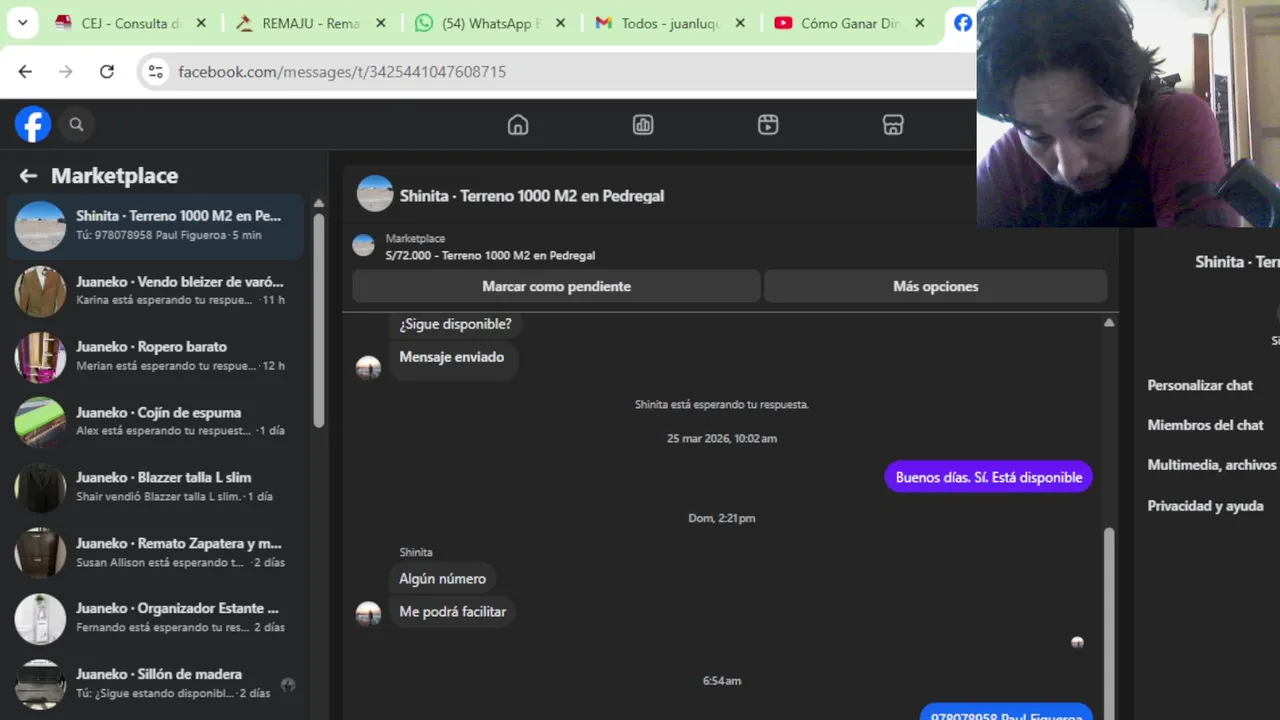Close the Gmail Todos tab
The height and width of the screenshot is (720, 1280).
pyautogui.click(x=740, y=23)
